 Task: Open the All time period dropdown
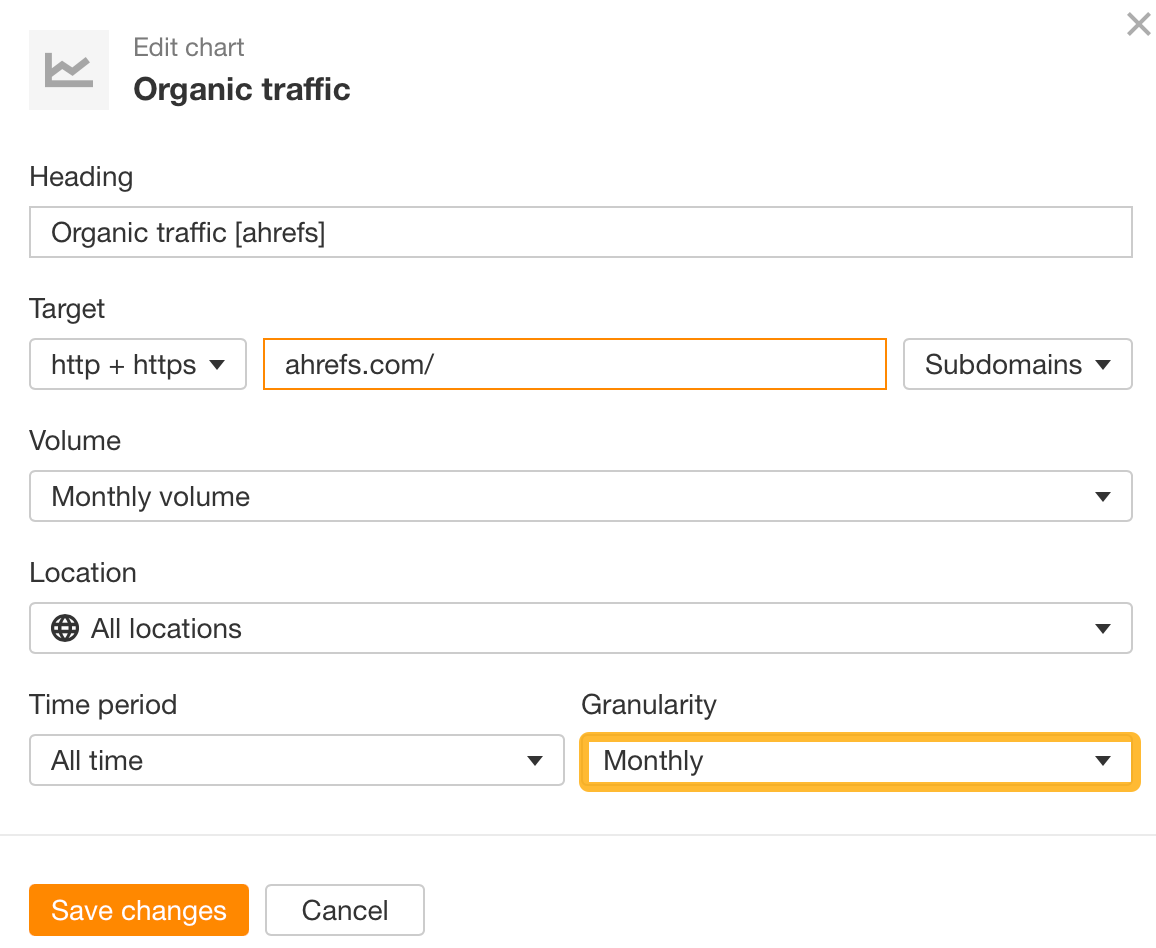pyautogui.click(x=296, y=760)
